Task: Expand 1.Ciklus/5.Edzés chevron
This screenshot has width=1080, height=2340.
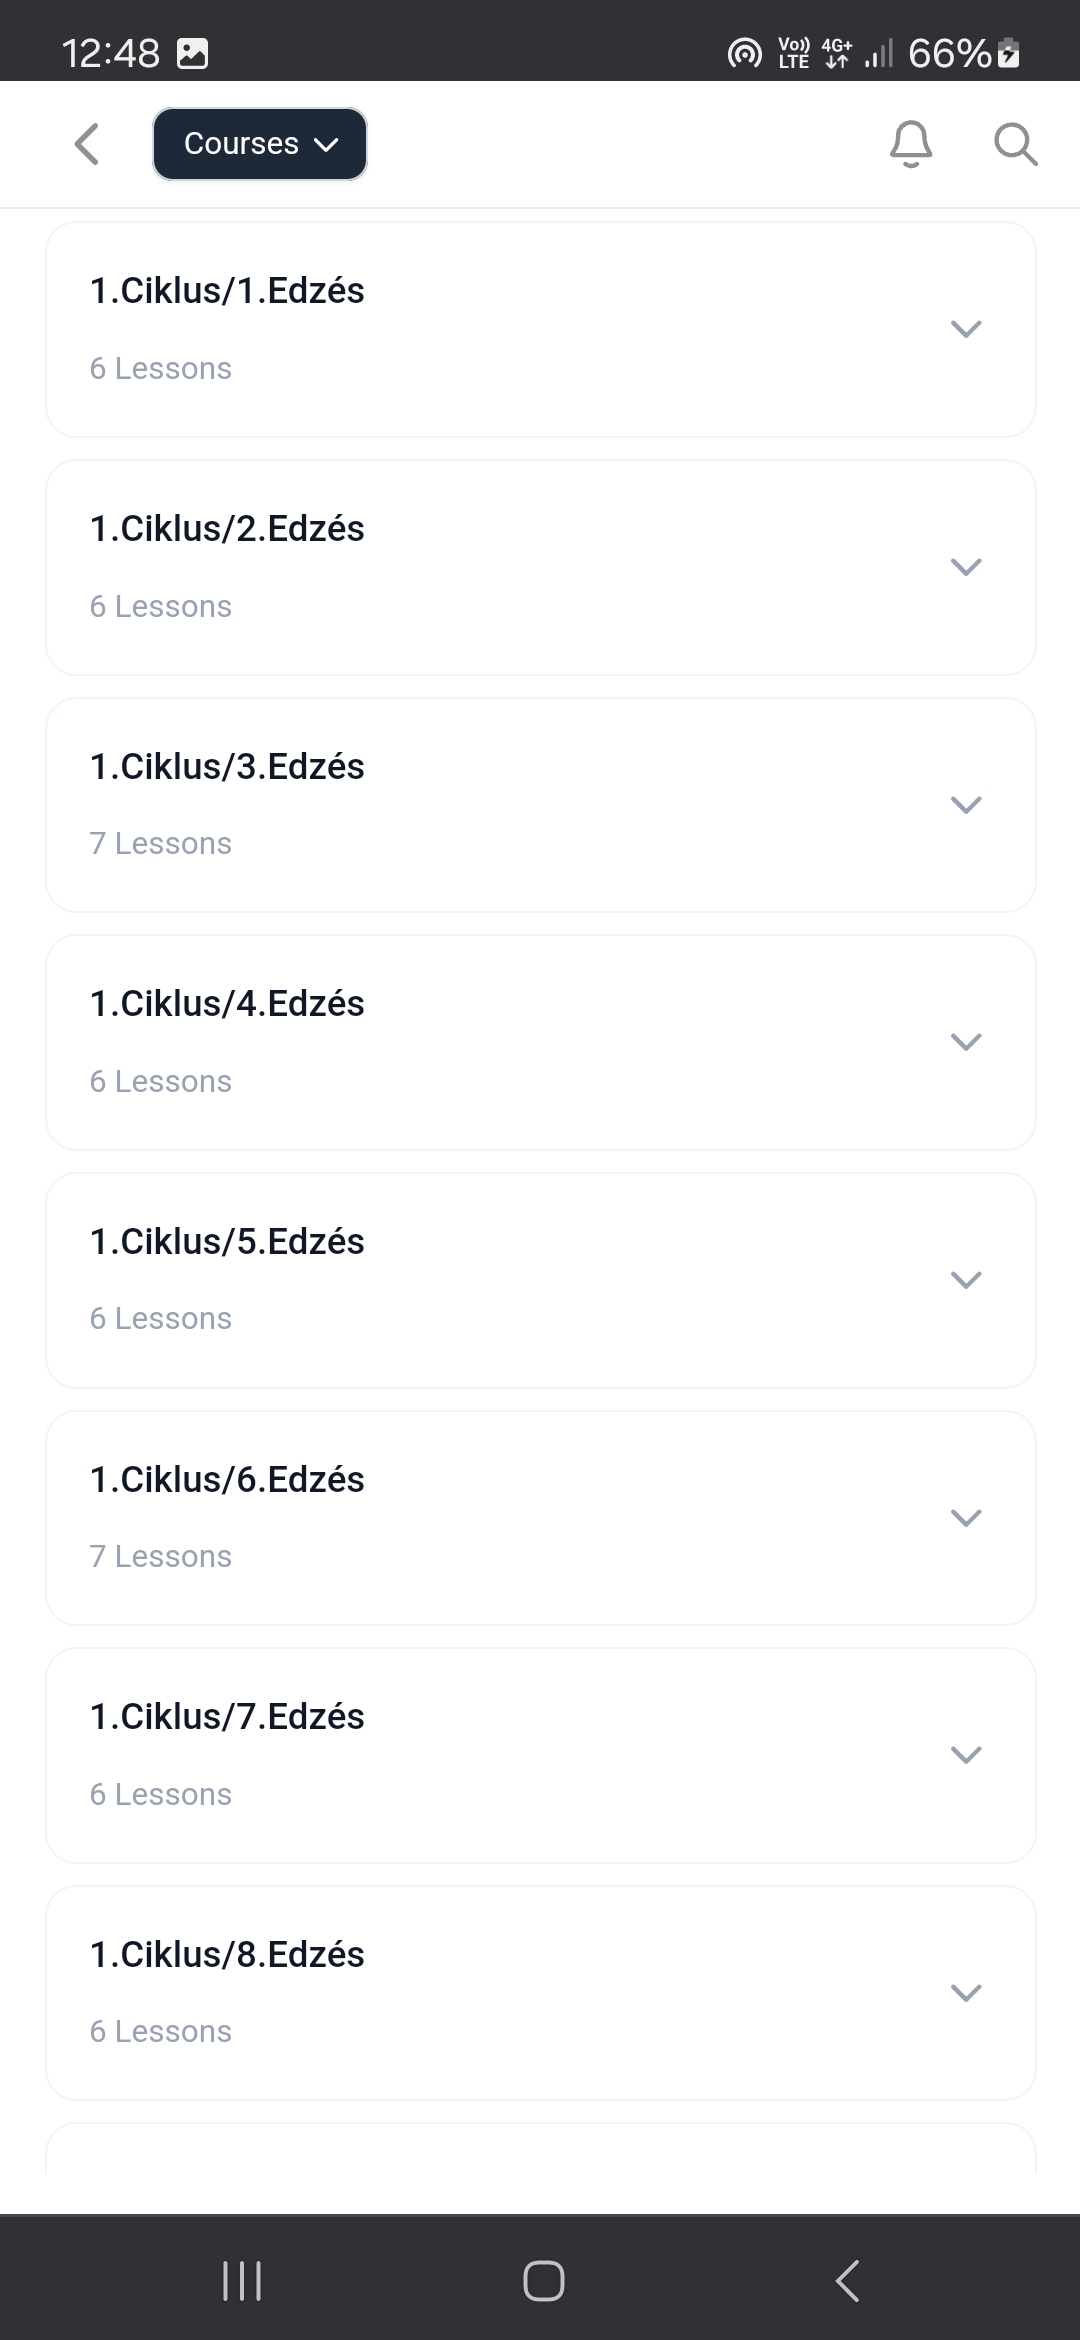Action: click(x=965, y=1280)
